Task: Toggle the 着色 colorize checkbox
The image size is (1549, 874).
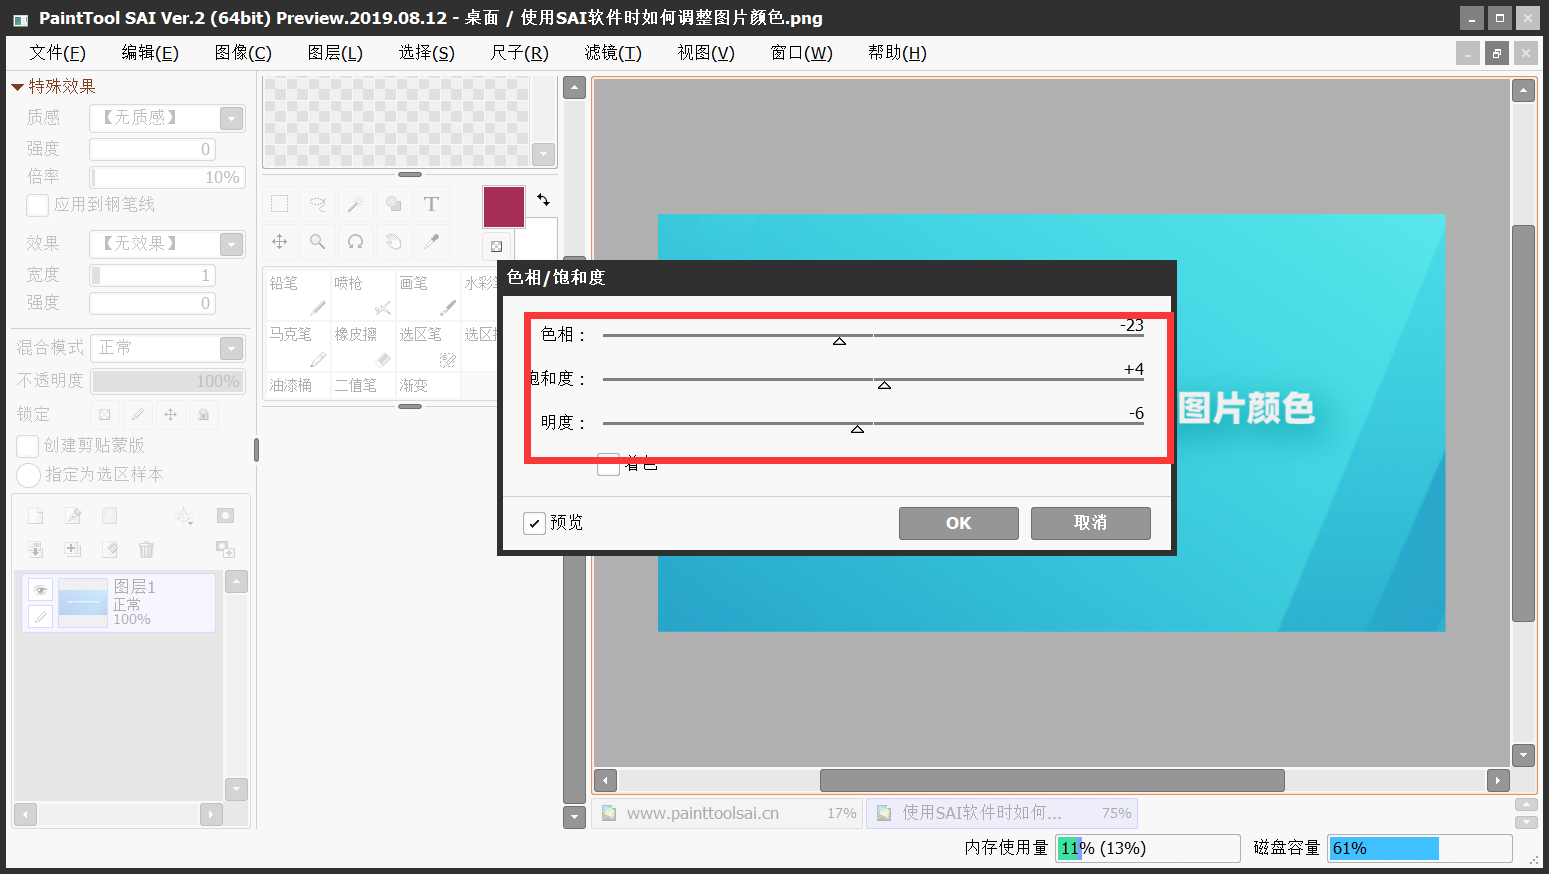Action: click(608, 464)
